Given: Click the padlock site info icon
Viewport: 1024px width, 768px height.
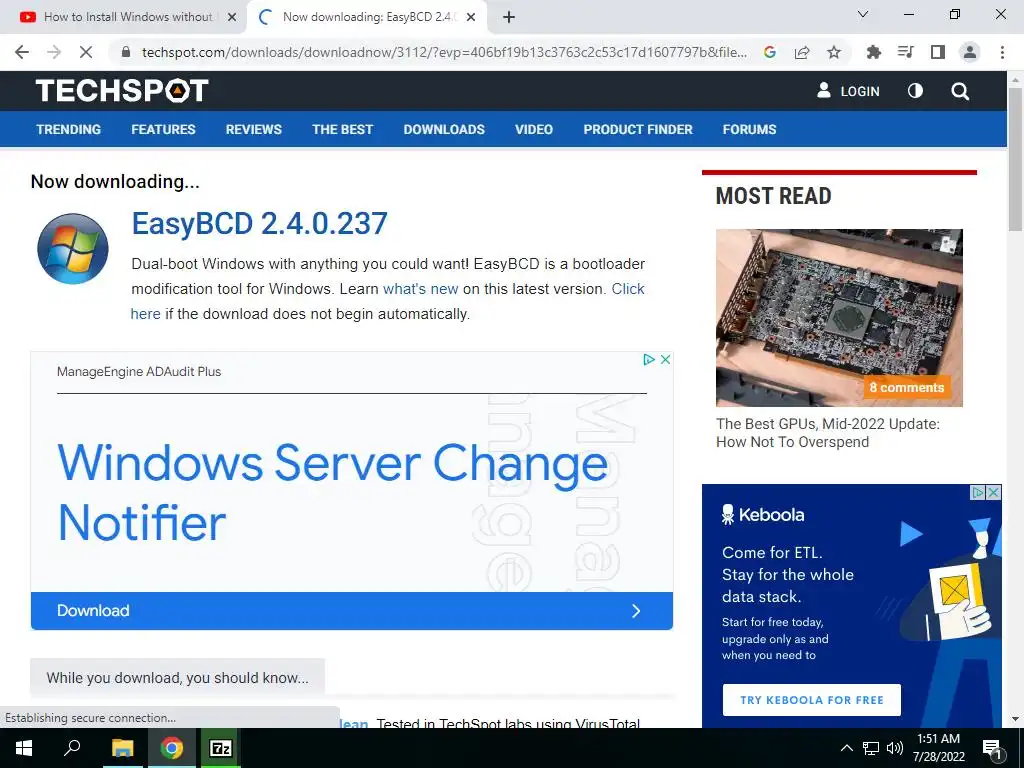Looking at the screenshot, I should coord(127,52).
